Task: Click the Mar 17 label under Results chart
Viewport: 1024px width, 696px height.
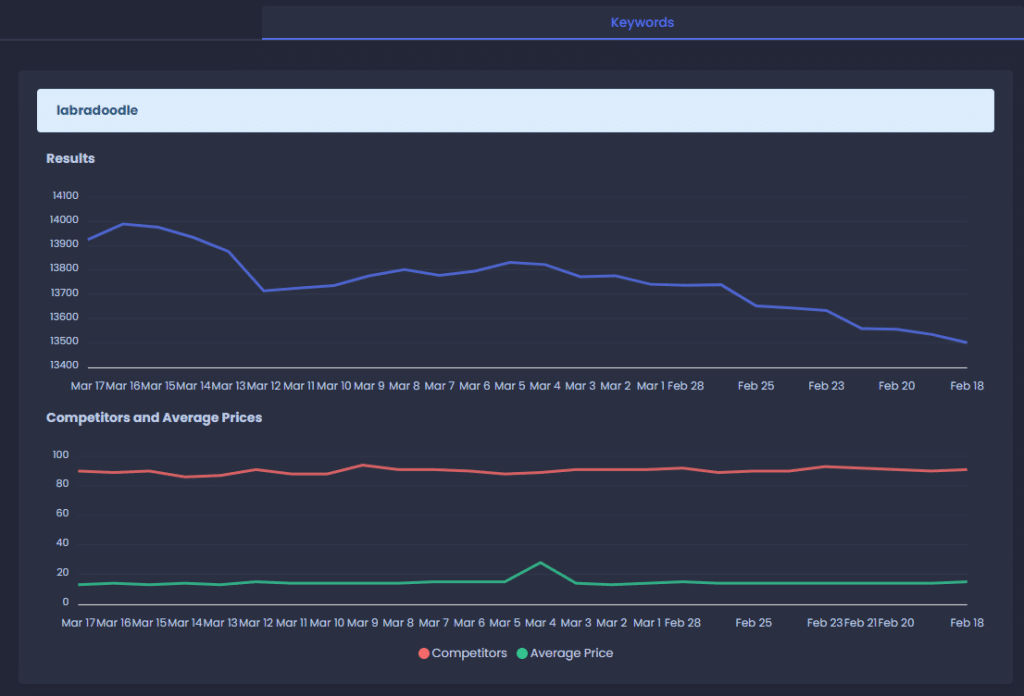Action: tap(87, 385)
